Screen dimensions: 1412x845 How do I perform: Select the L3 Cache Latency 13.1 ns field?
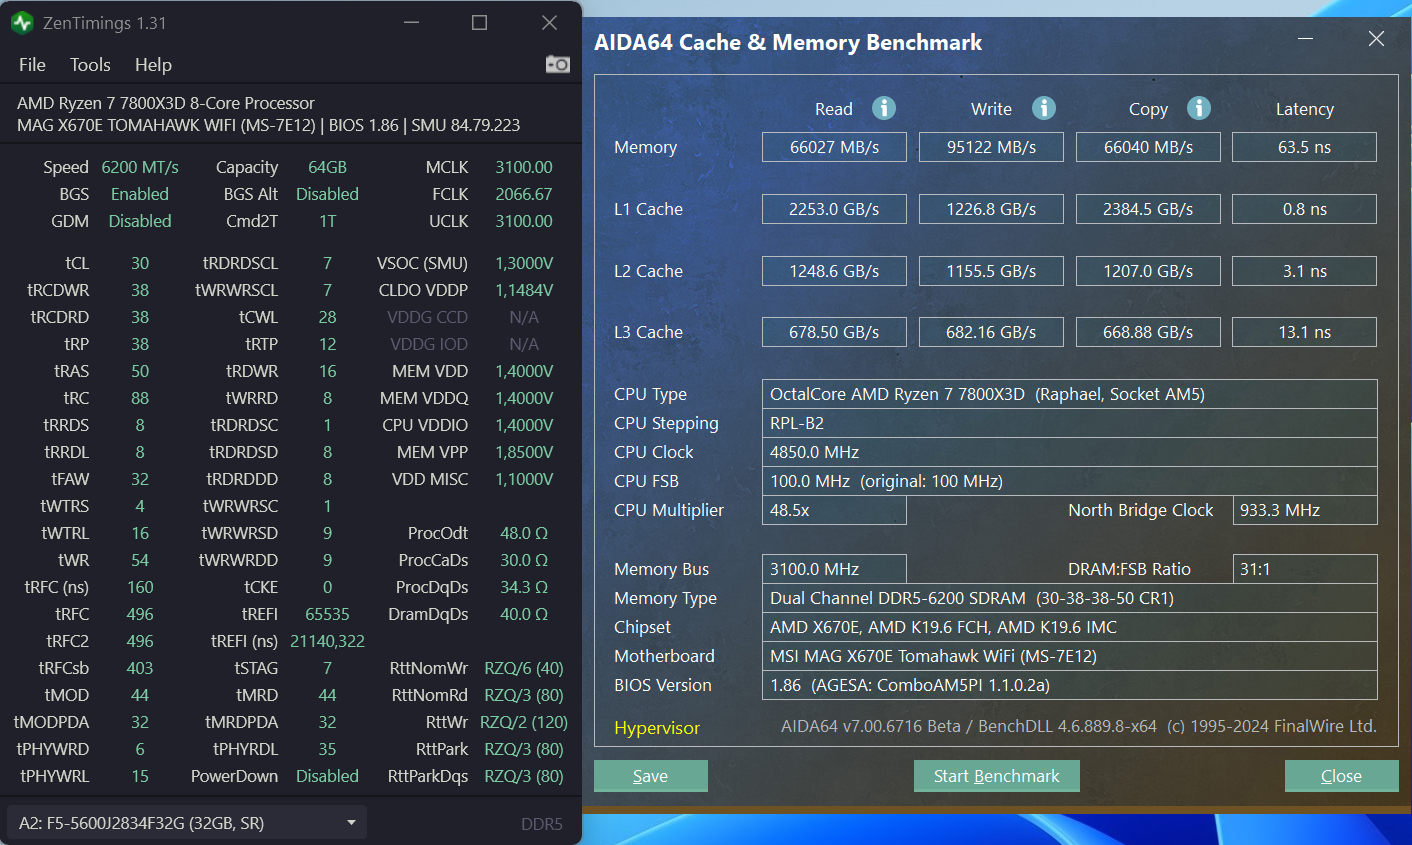[1304, 332]
